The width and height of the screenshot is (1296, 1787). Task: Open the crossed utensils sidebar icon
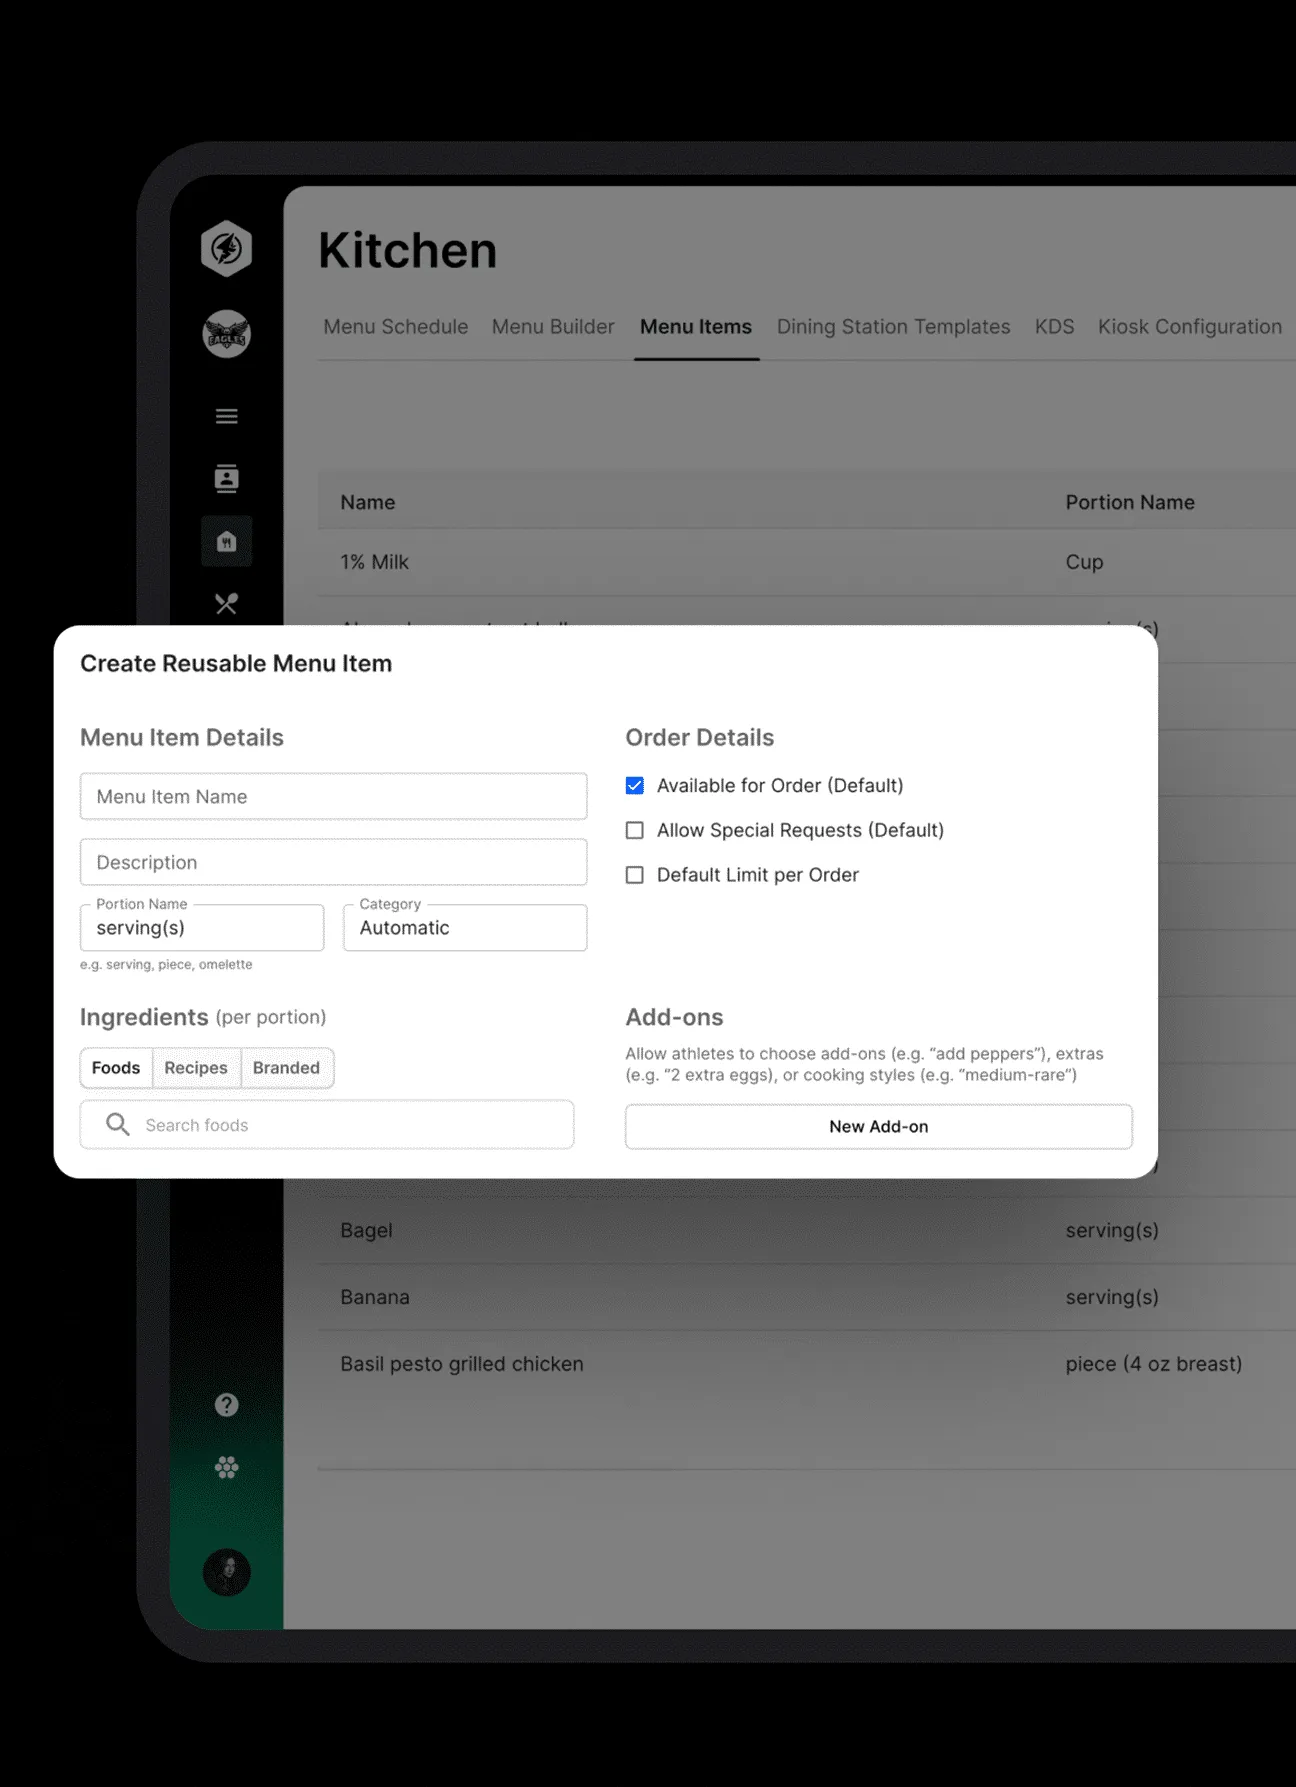[226, 603]
